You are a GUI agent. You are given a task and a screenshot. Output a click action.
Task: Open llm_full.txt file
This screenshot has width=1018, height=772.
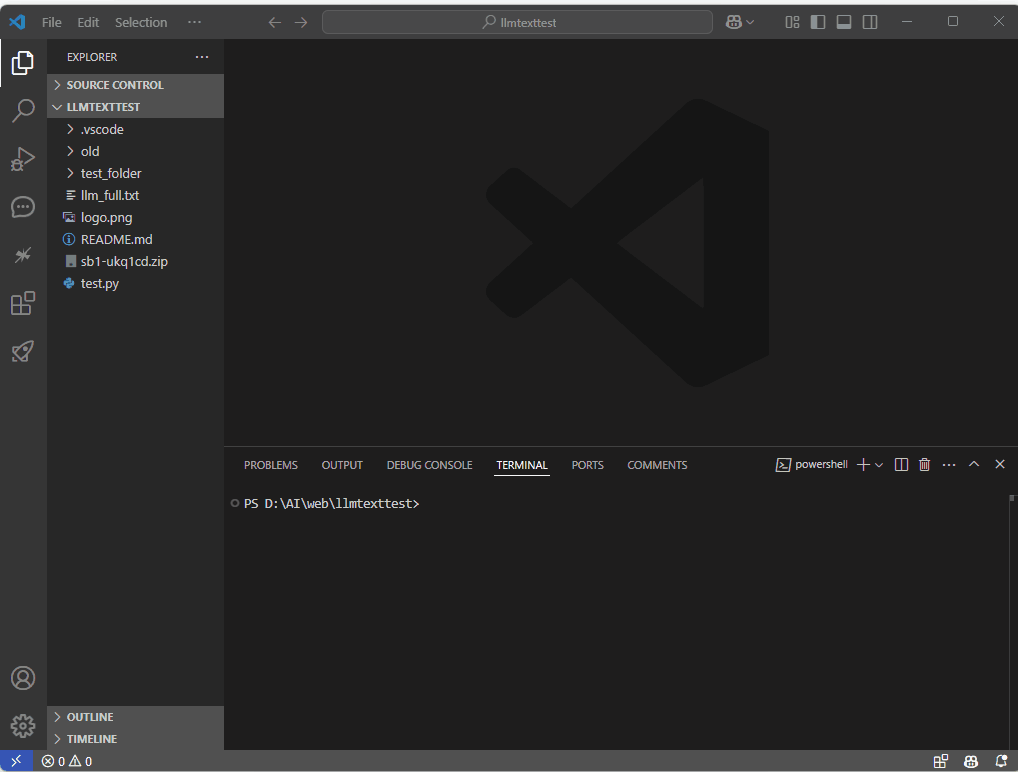pos(135,195)
